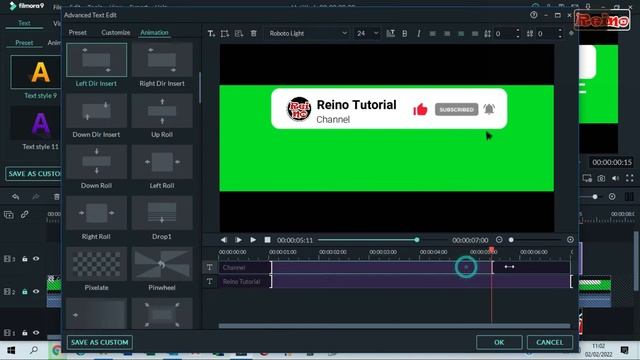Viewport: 640px width, 360px height.
Task: Switch to the Preset tab in dialog
Action: (78, 33)
